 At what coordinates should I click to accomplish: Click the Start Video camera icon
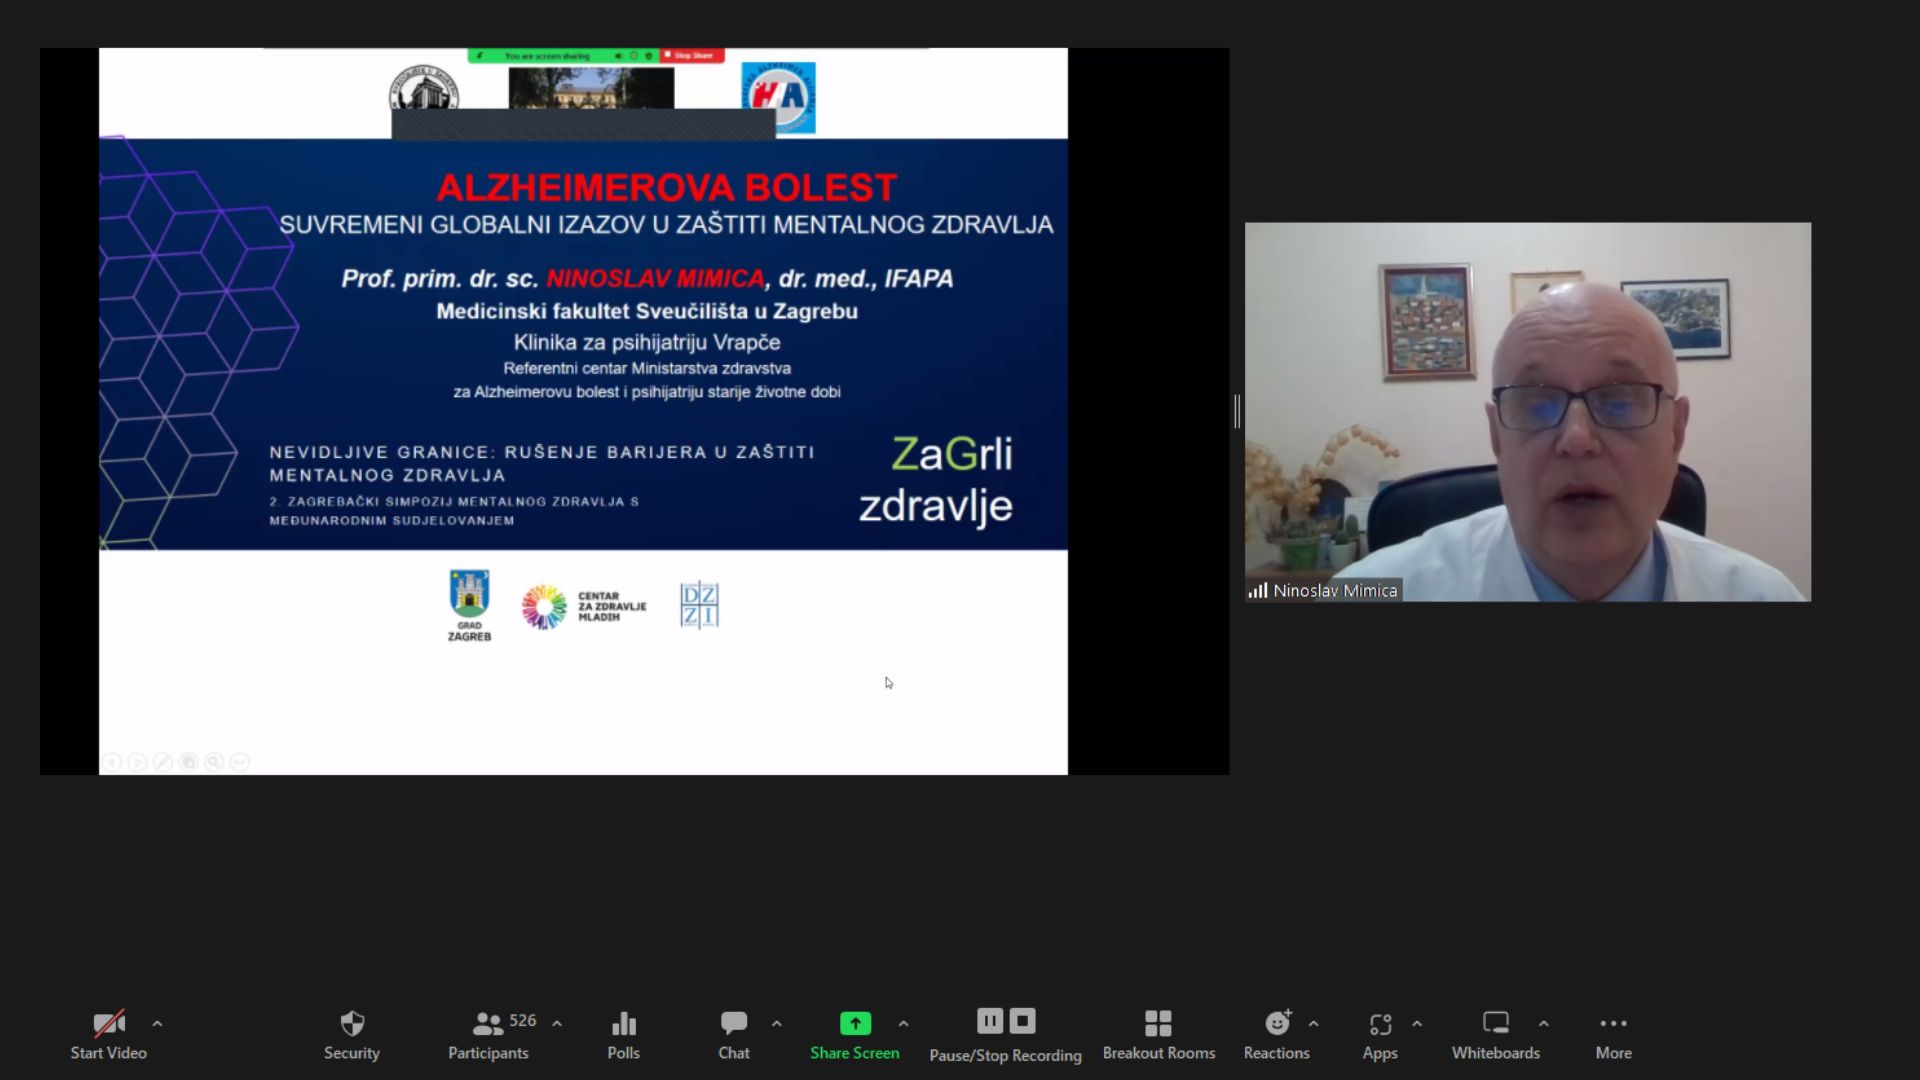(108, 1024)
